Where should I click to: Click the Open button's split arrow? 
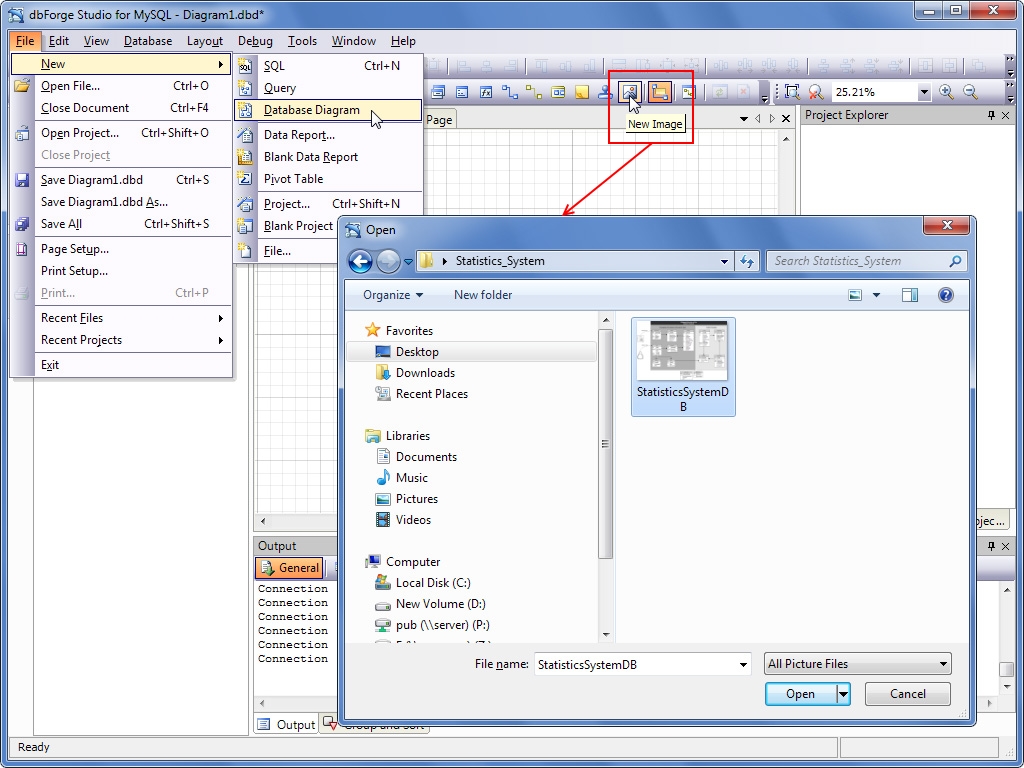[843, 694]
